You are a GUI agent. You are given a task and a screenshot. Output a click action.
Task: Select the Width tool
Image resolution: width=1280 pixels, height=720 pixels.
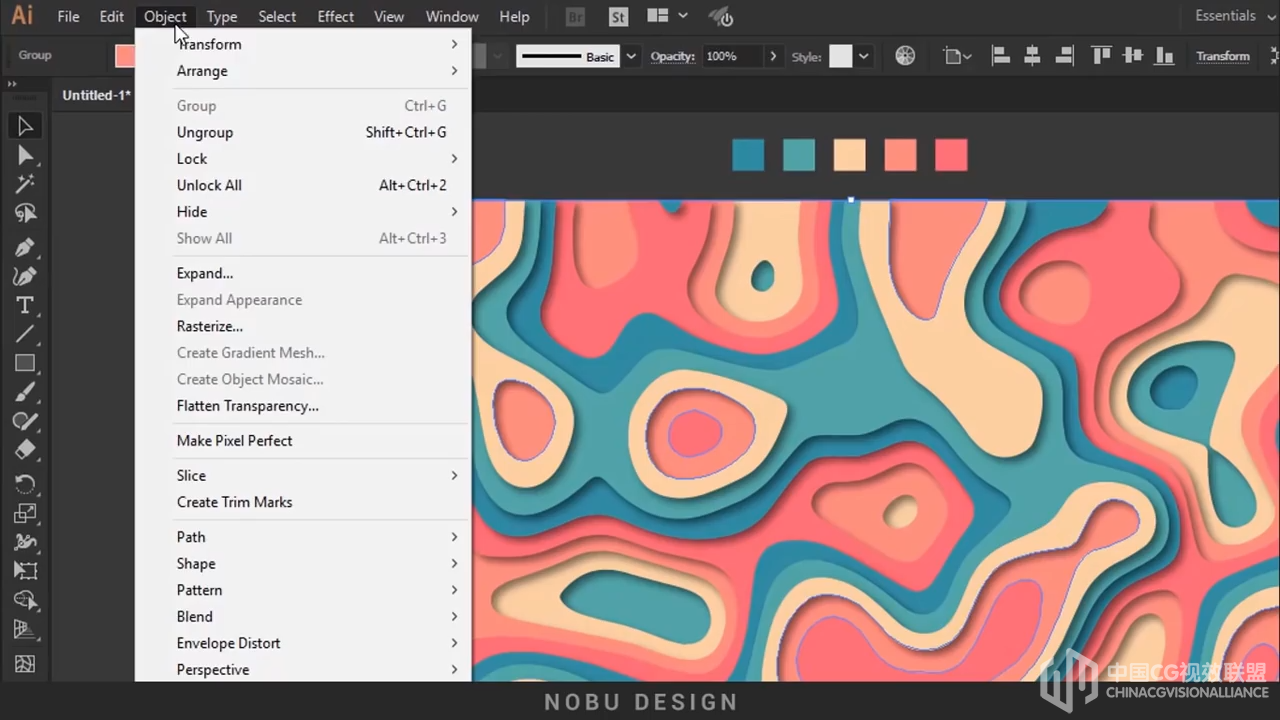tap(25, 542)
